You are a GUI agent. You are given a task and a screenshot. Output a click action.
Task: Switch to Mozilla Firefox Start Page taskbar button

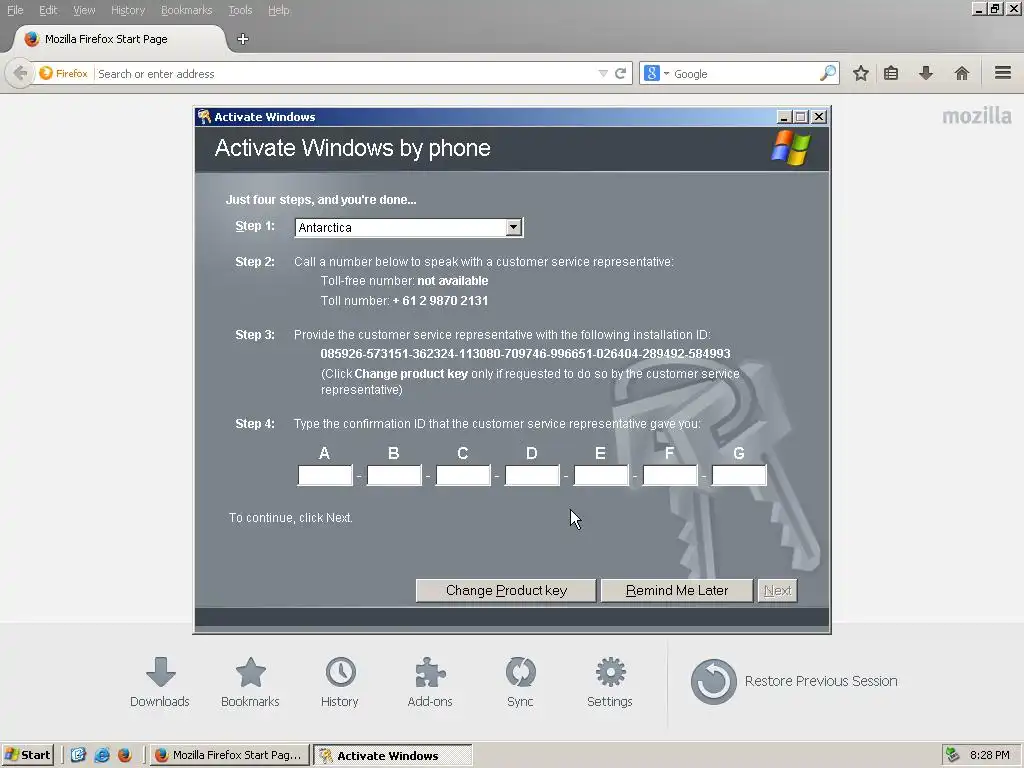[229, 755]
